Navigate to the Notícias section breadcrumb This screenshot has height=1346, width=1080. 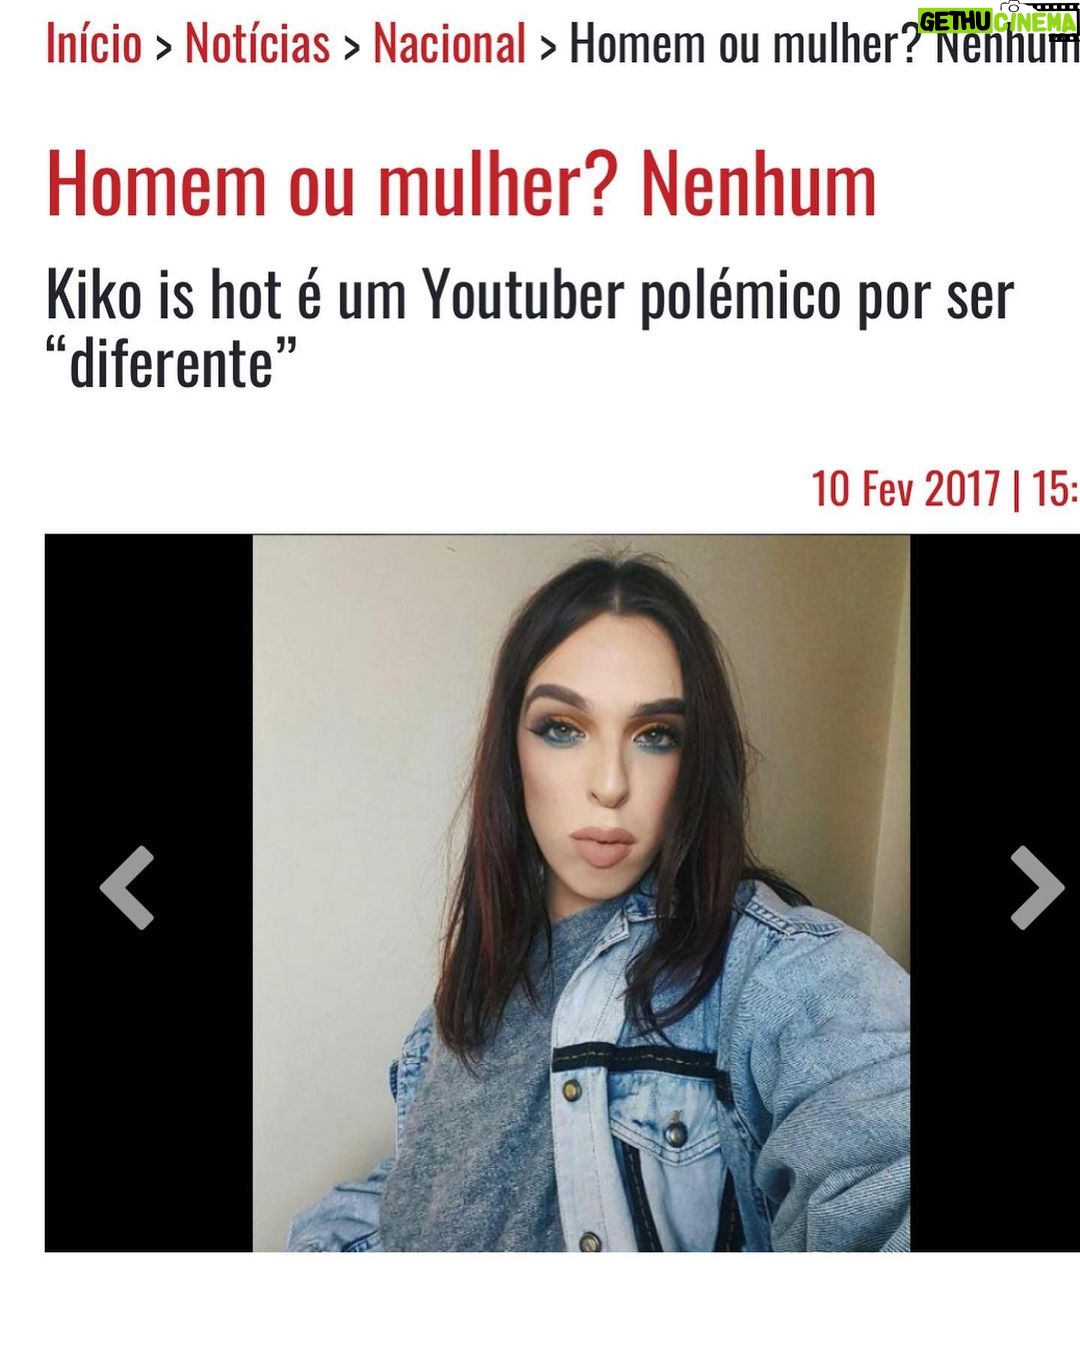(257, 43)
